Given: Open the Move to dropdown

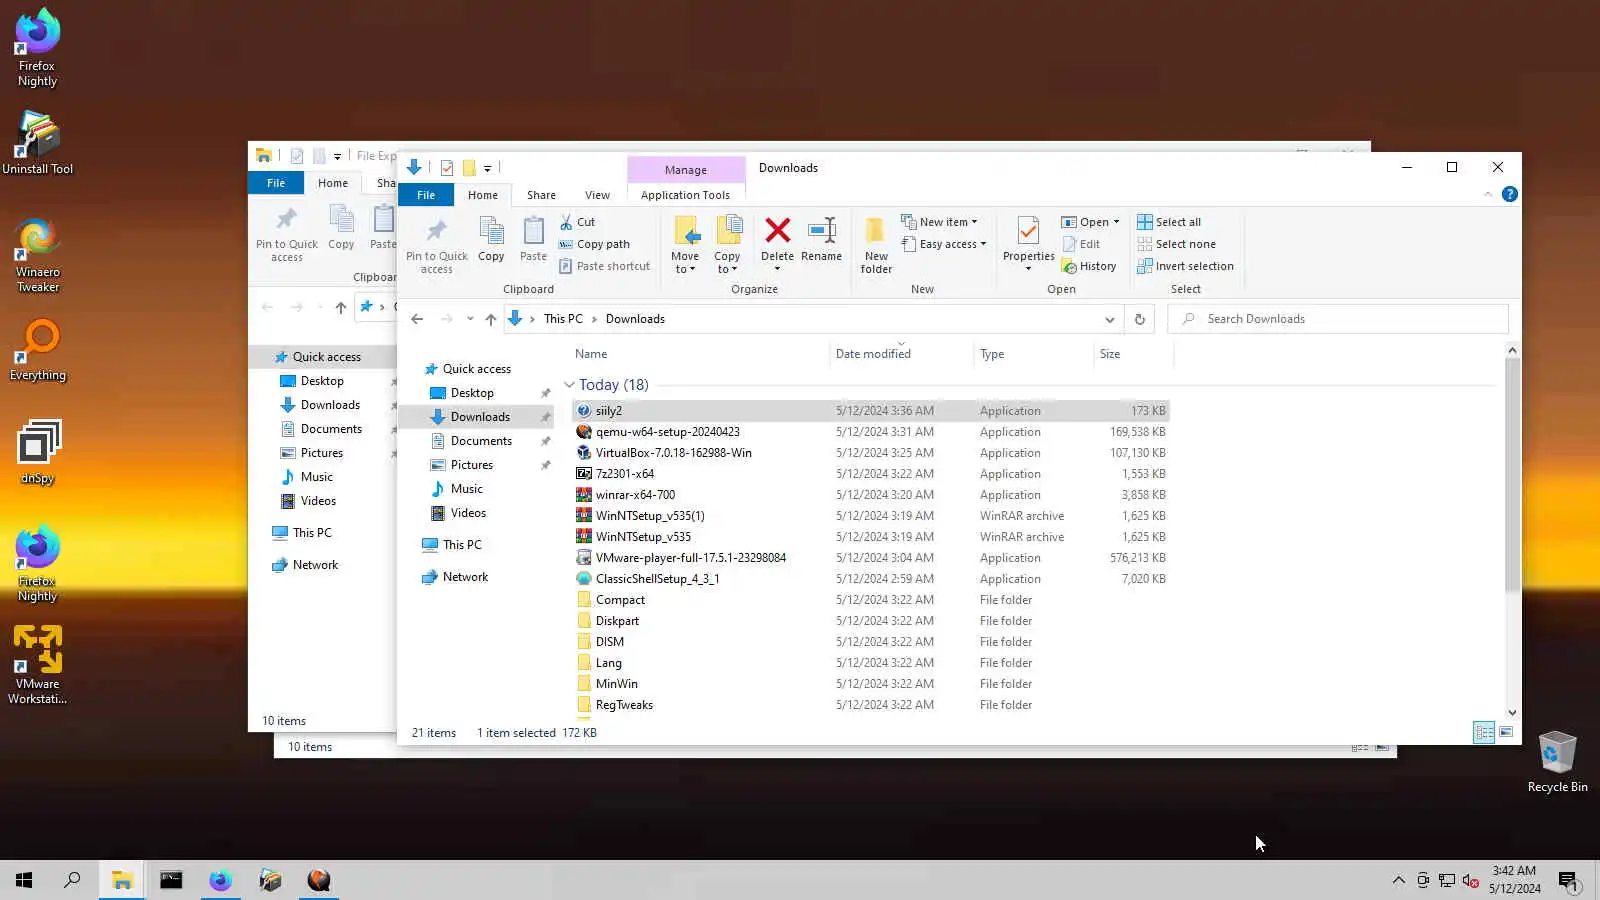Looking at the screenshot, I should [685, 245].
